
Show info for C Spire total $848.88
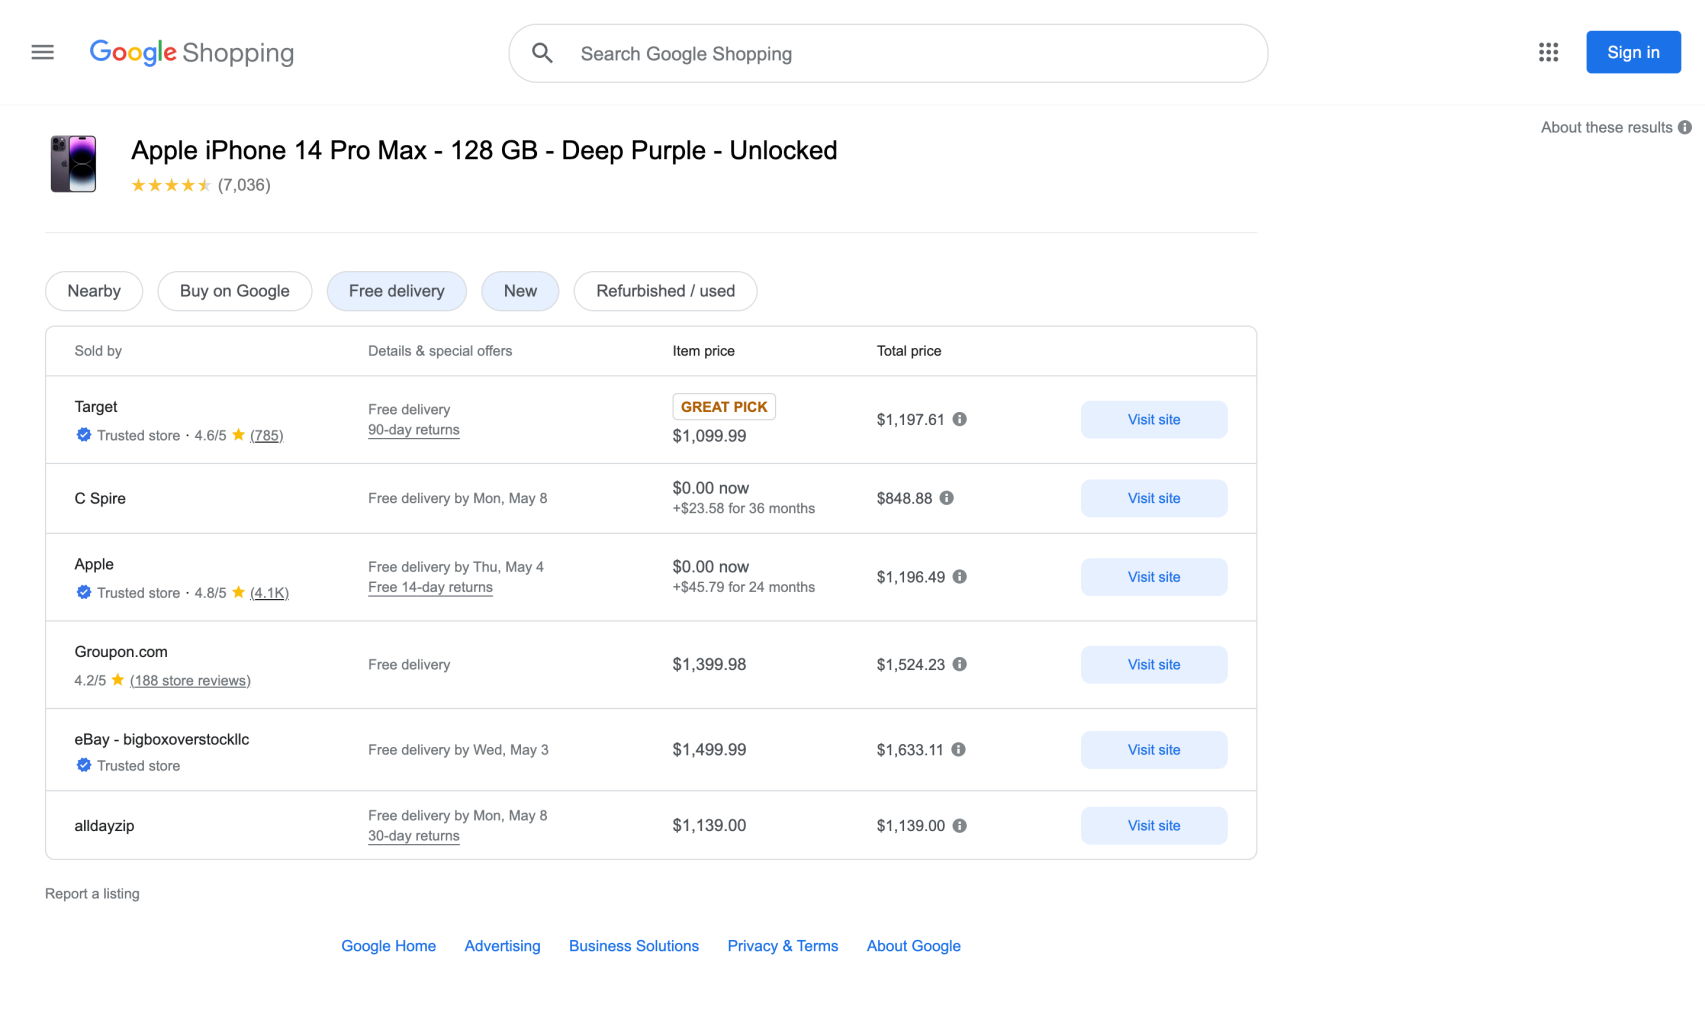(x=946, y=498)
